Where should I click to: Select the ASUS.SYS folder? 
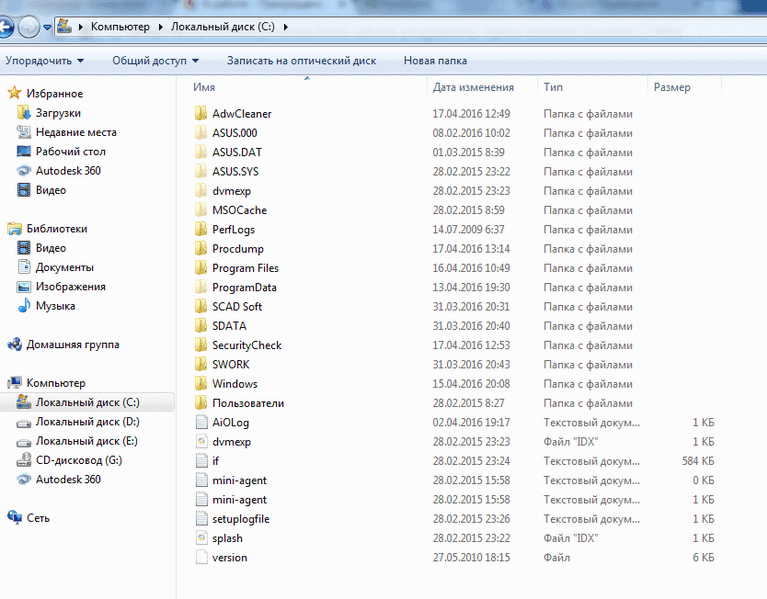pyautogui.click(x=235, y=172)
